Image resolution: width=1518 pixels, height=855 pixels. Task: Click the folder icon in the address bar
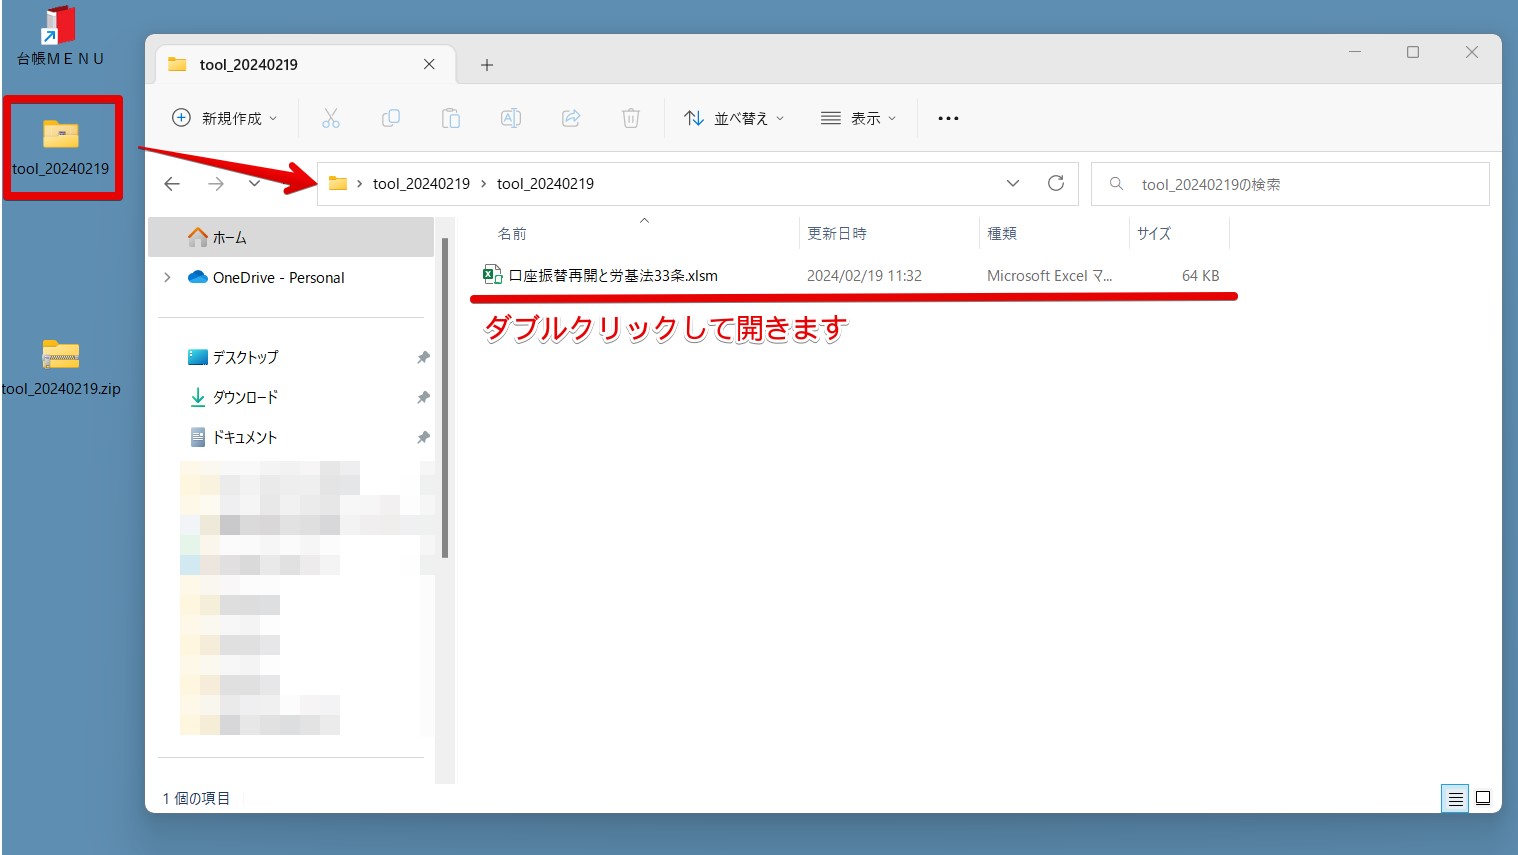pos(338,184)
